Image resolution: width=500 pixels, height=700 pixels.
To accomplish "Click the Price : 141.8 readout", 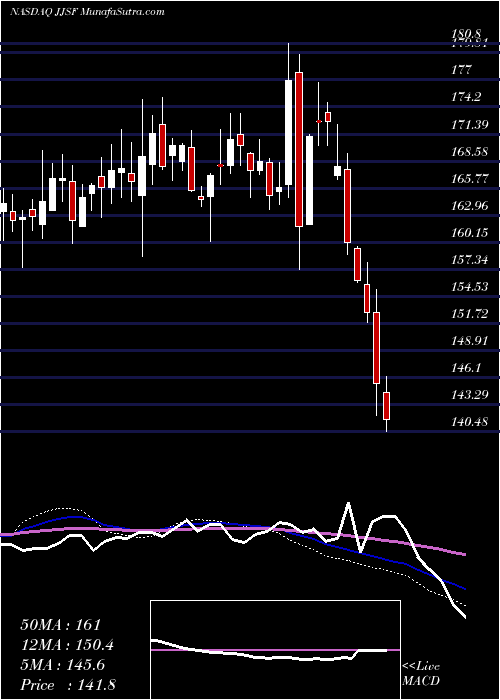I will click(x=68, y=685).
